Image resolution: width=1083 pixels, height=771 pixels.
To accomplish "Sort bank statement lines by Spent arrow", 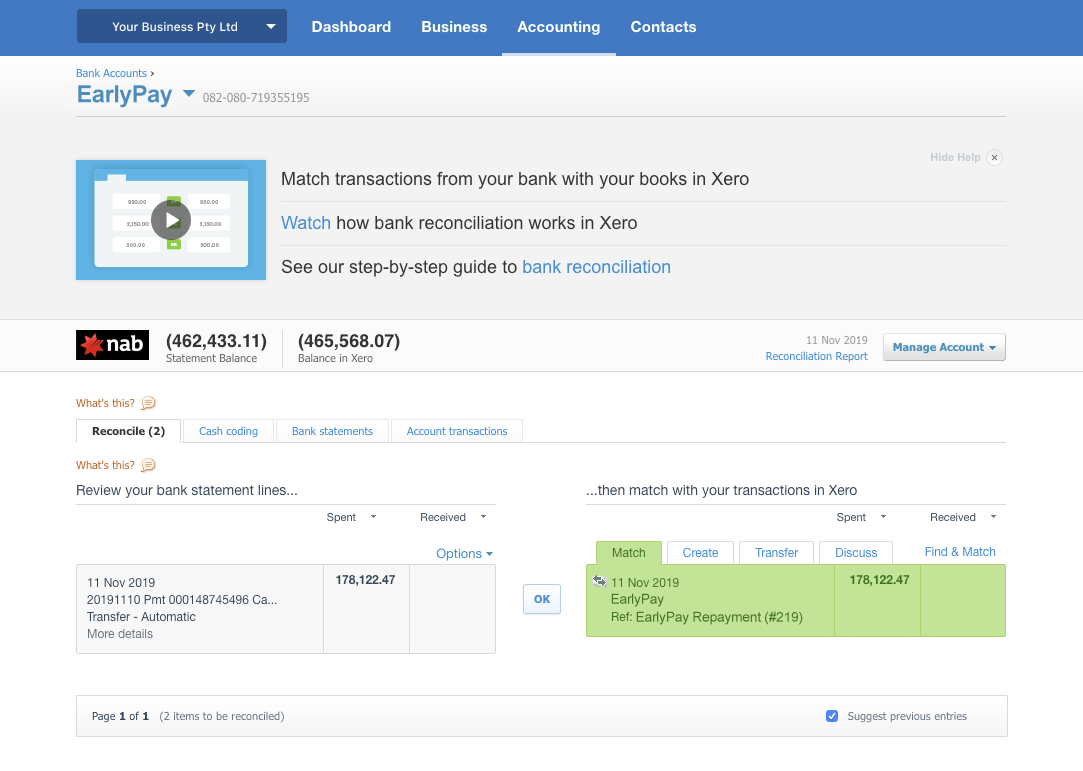I will point(373,517).
